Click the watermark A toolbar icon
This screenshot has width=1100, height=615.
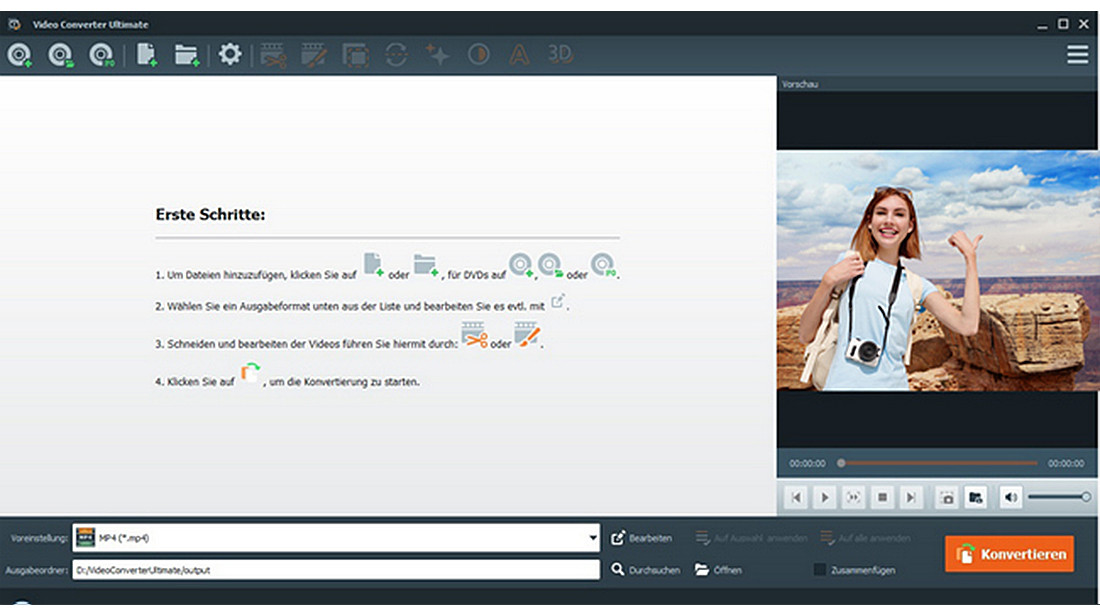click(x=518, y=56)
